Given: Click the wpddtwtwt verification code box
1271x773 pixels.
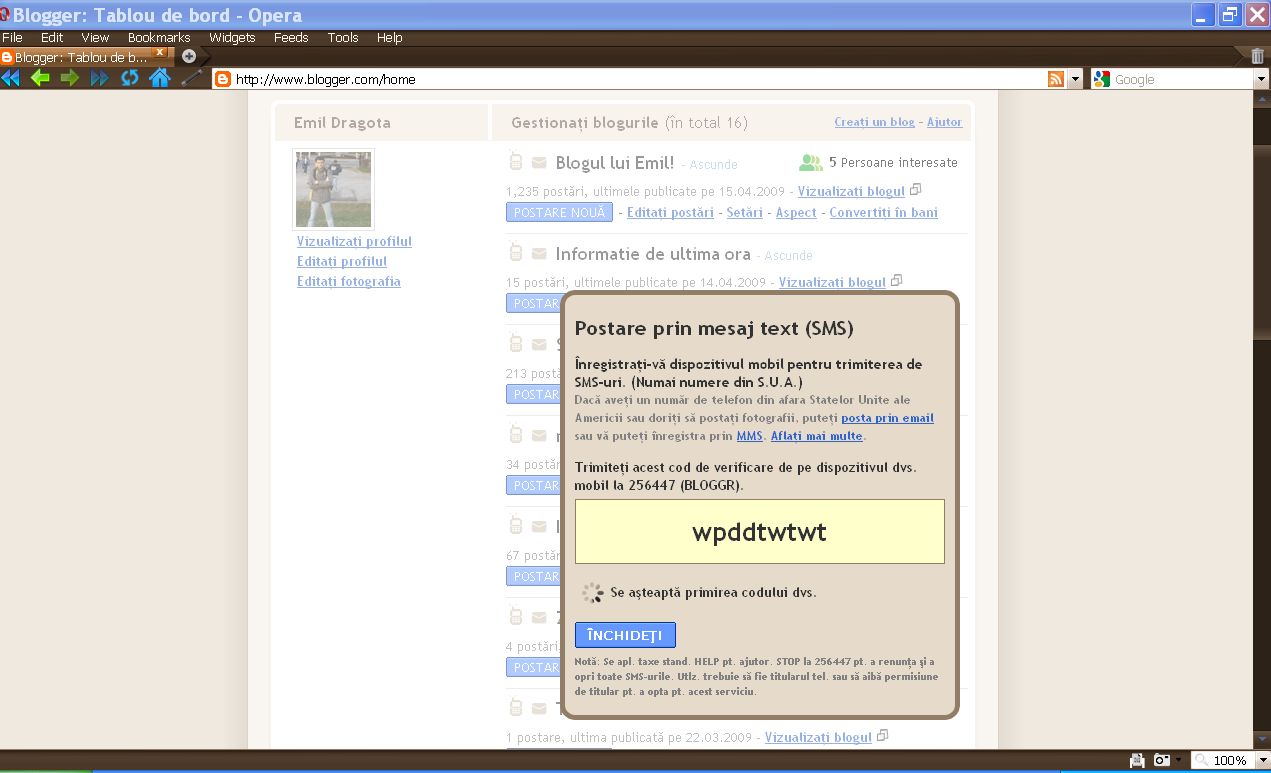Looking at the screenshot, I should point(759,532).
